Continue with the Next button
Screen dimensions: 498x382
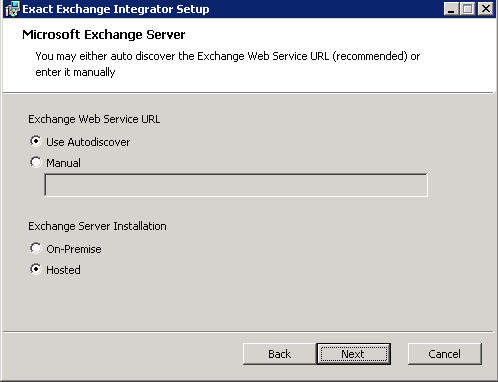pos(353,354)
